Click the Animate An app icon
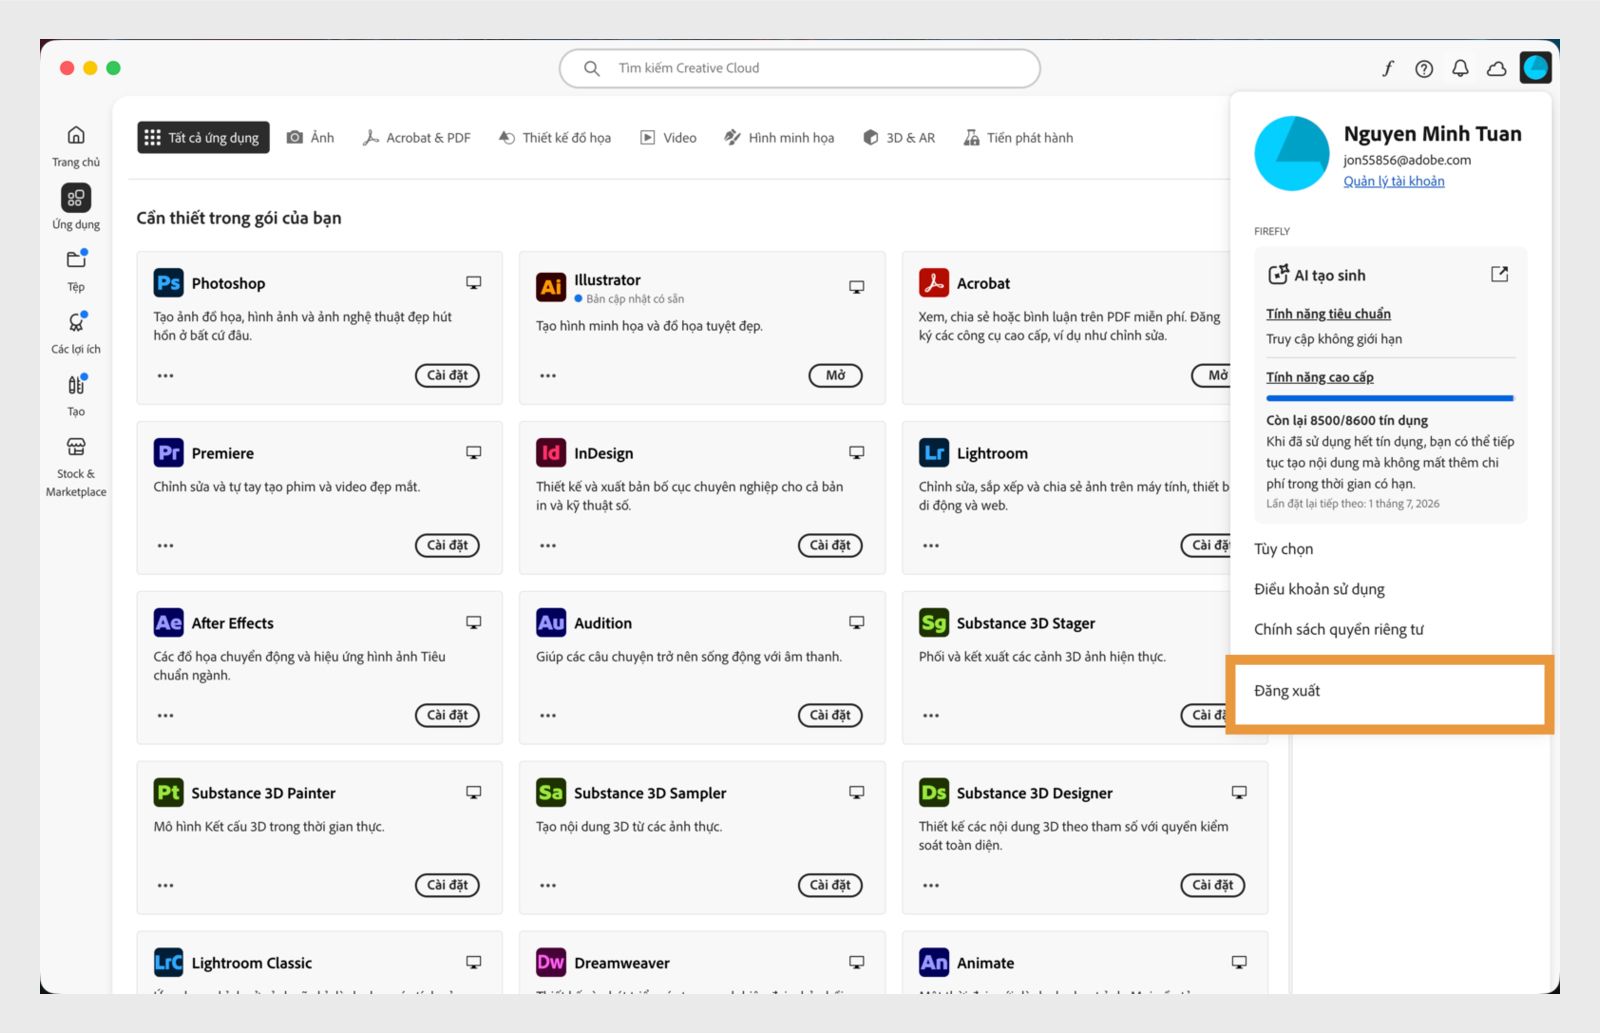This screenshot has height=1034, width=1600. (934, 963)
